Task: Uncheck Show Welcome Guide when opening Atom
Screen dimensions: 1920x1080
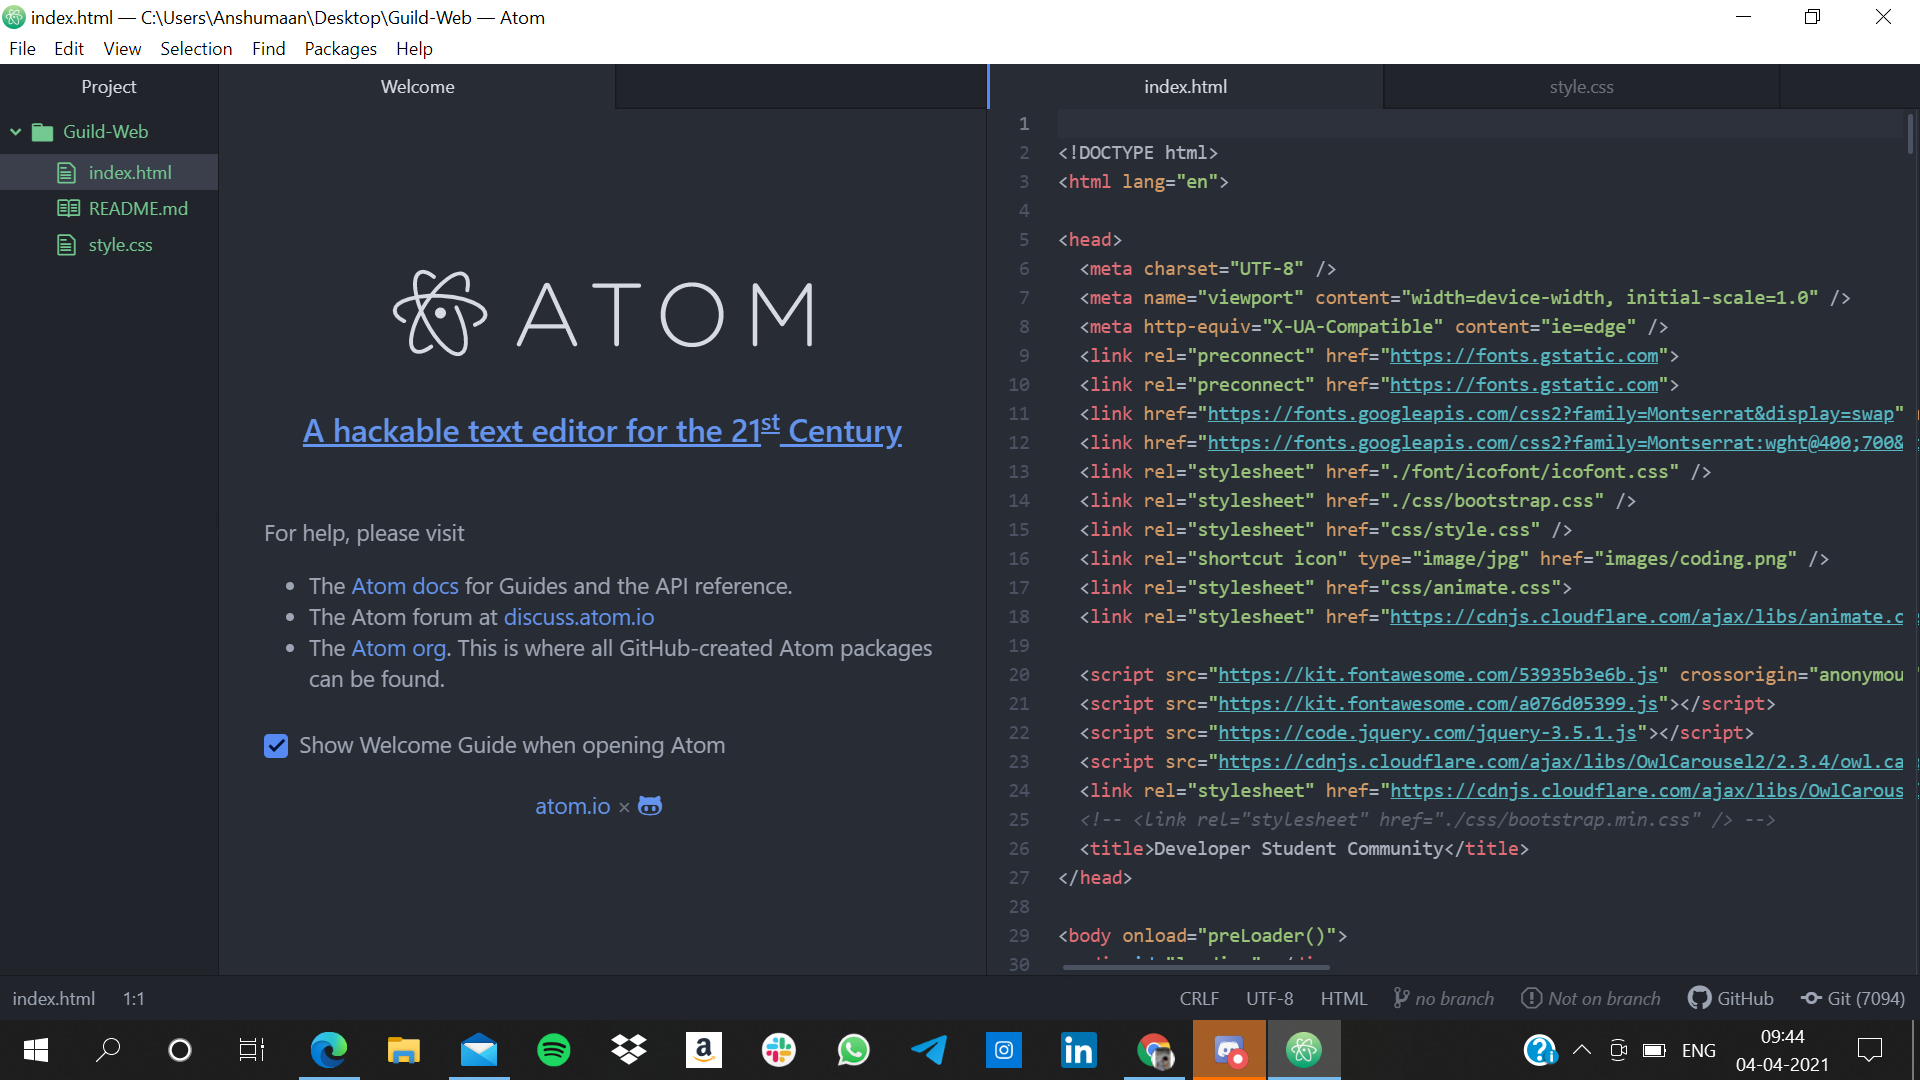Action: 276,746
